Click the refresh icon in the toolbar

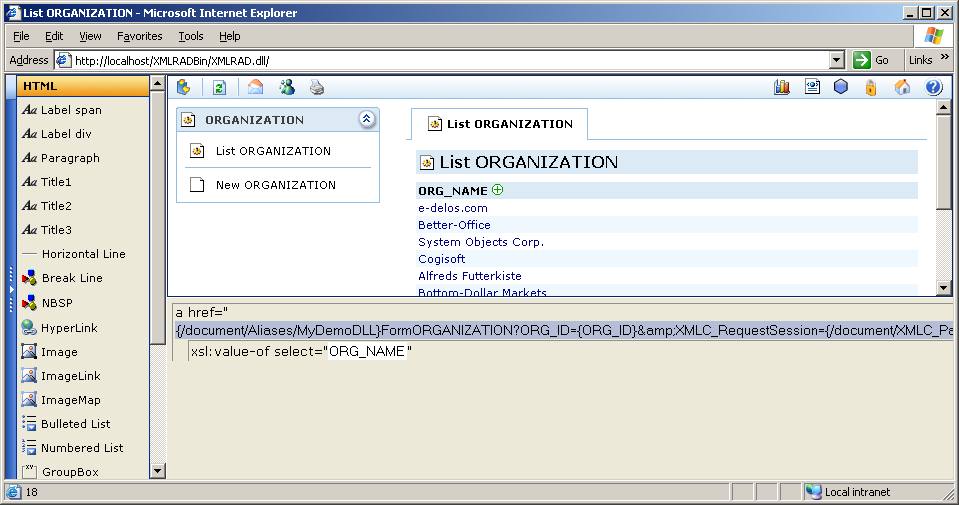point(219,88)
